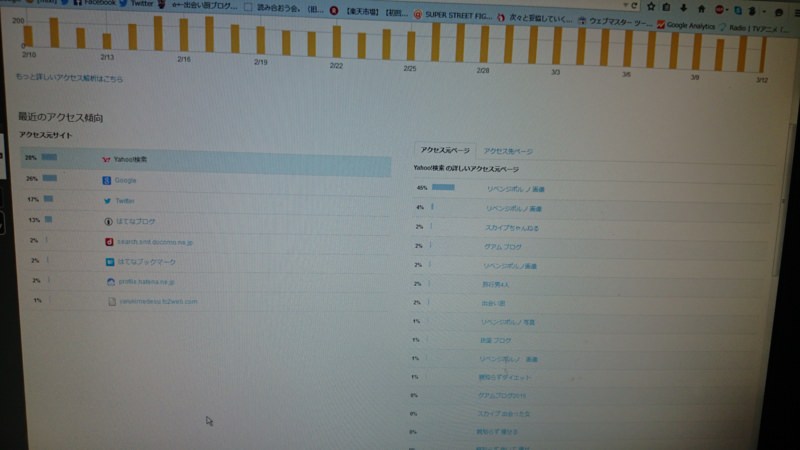Click the はてなブログ icon in referrer list

pos(108,221)
